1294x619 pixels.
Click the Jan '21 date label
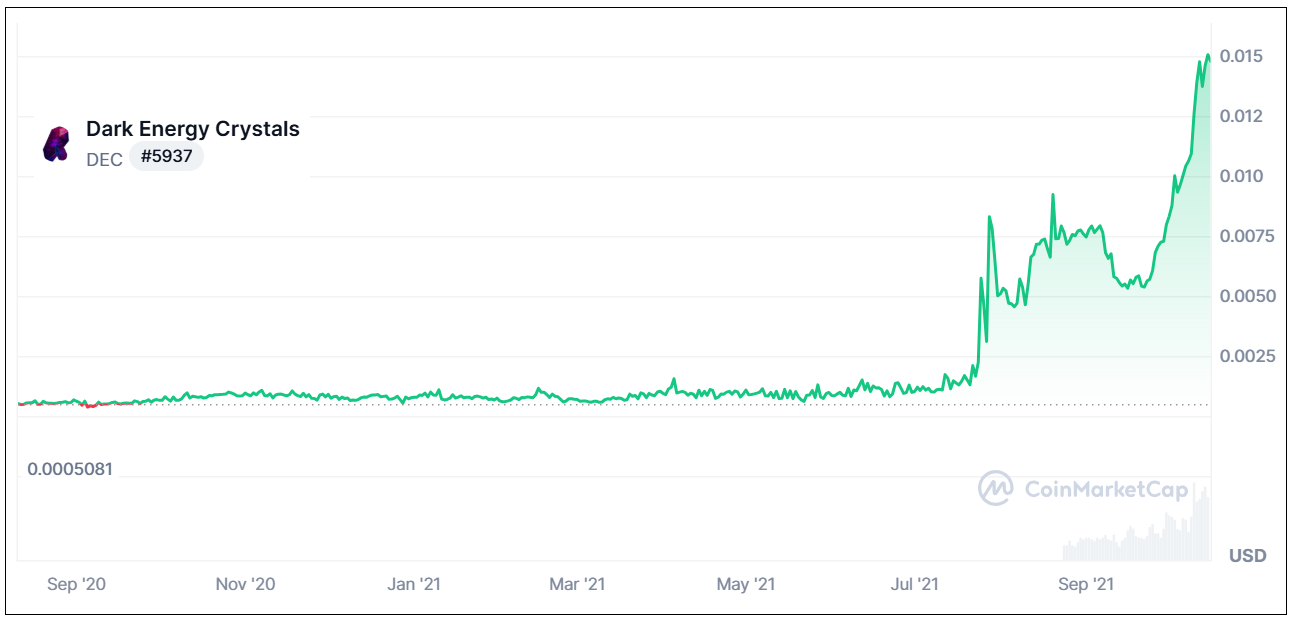(413, 584)
